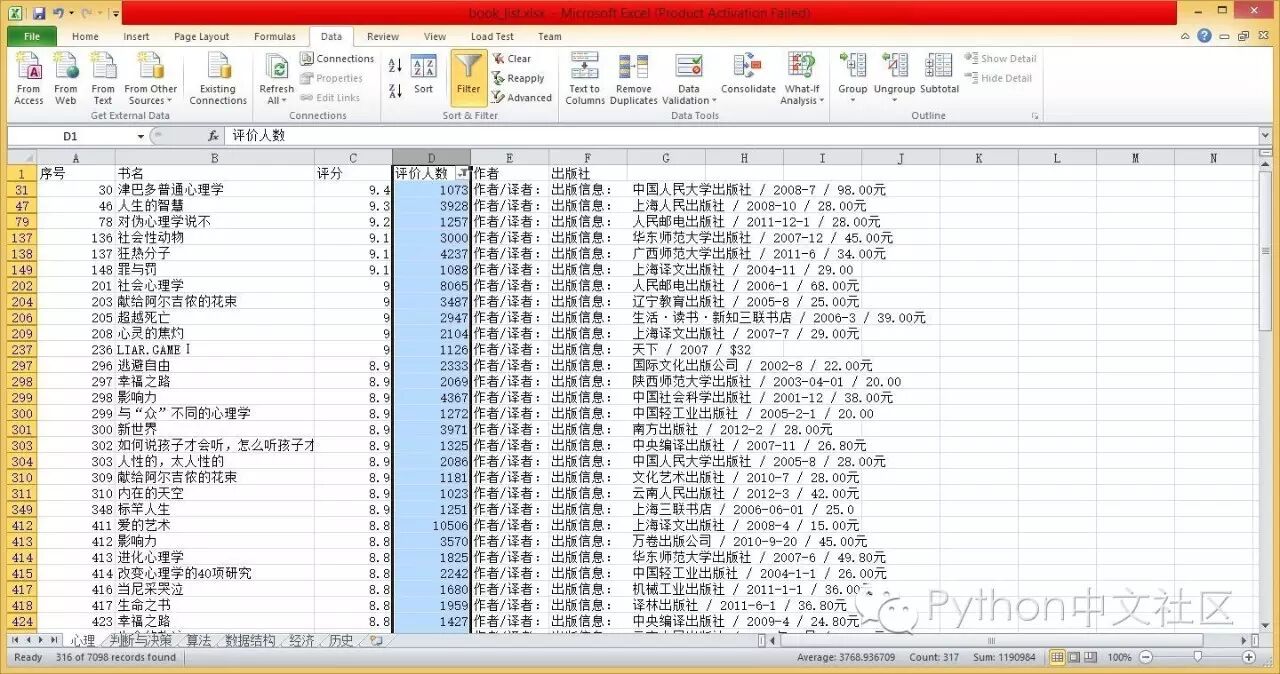This screenshot has width=1280, height=674.
Task: Switch to the Team tab
Action: point(550,37)
